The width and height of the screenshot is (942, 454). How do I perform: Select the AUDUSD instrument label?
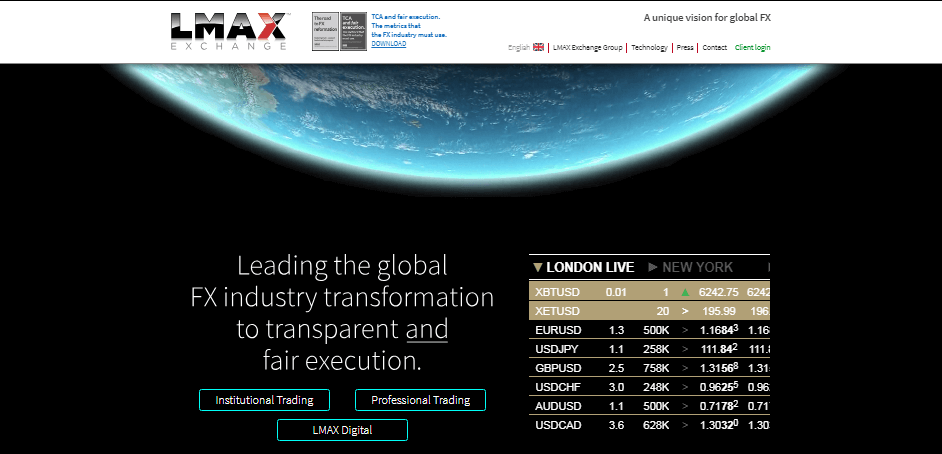coord(558,407)
